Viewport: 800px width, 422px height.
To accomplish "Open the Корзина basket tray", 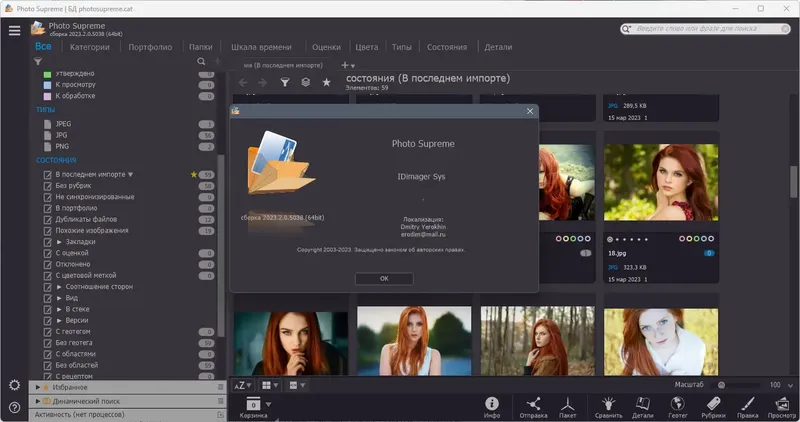I will coord(254,407).
